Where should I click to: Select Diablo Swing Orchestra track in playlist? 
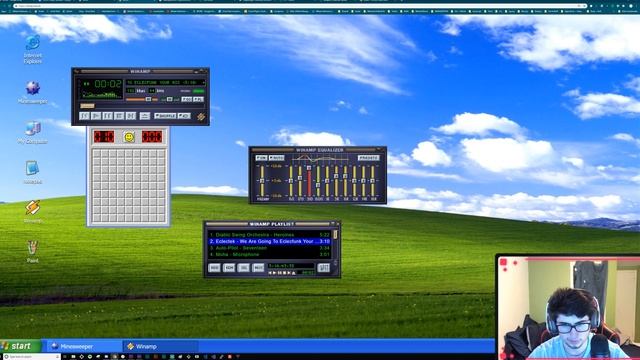click(x=269, y=235)
